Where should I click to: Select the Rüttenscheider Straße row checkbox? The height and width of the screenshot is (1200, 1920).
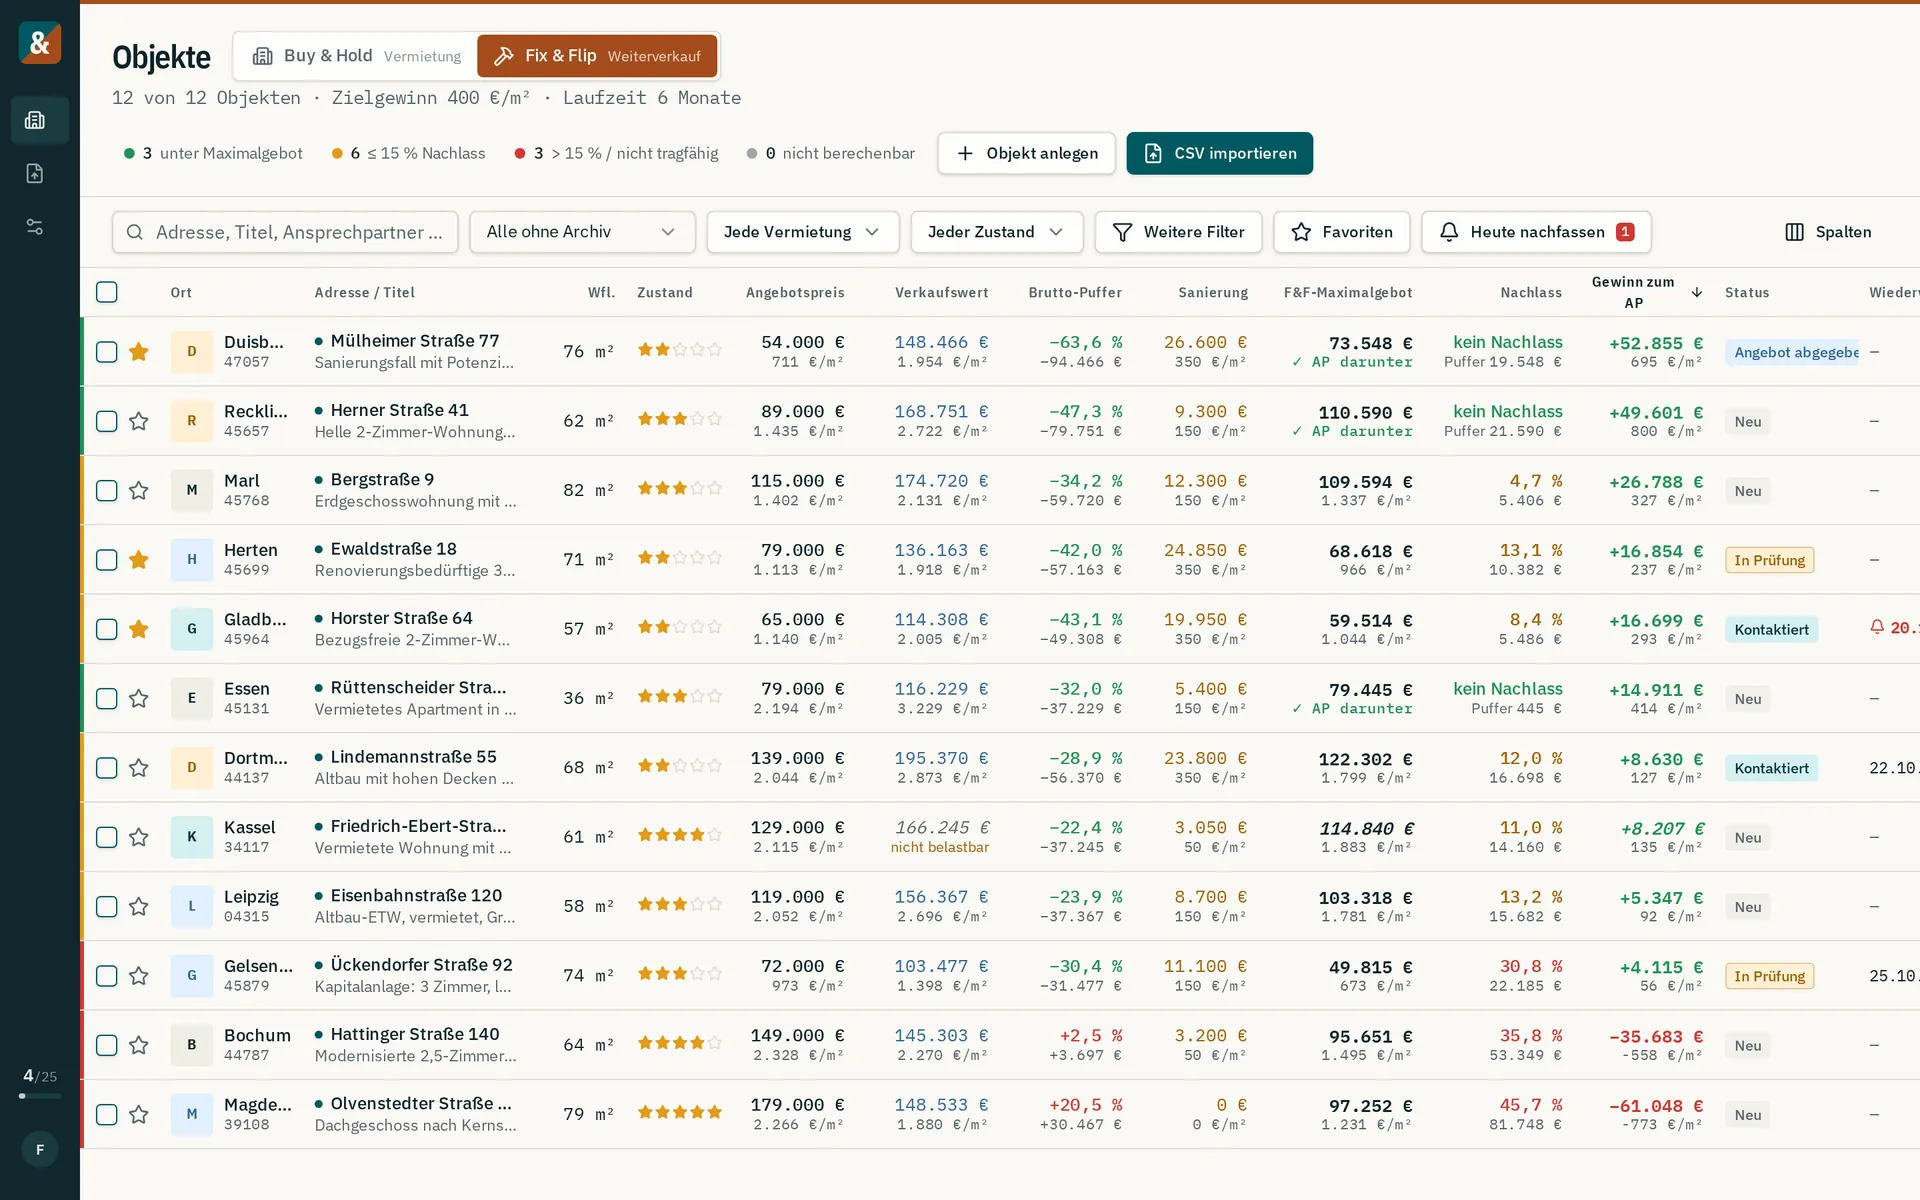click(107, 698)
